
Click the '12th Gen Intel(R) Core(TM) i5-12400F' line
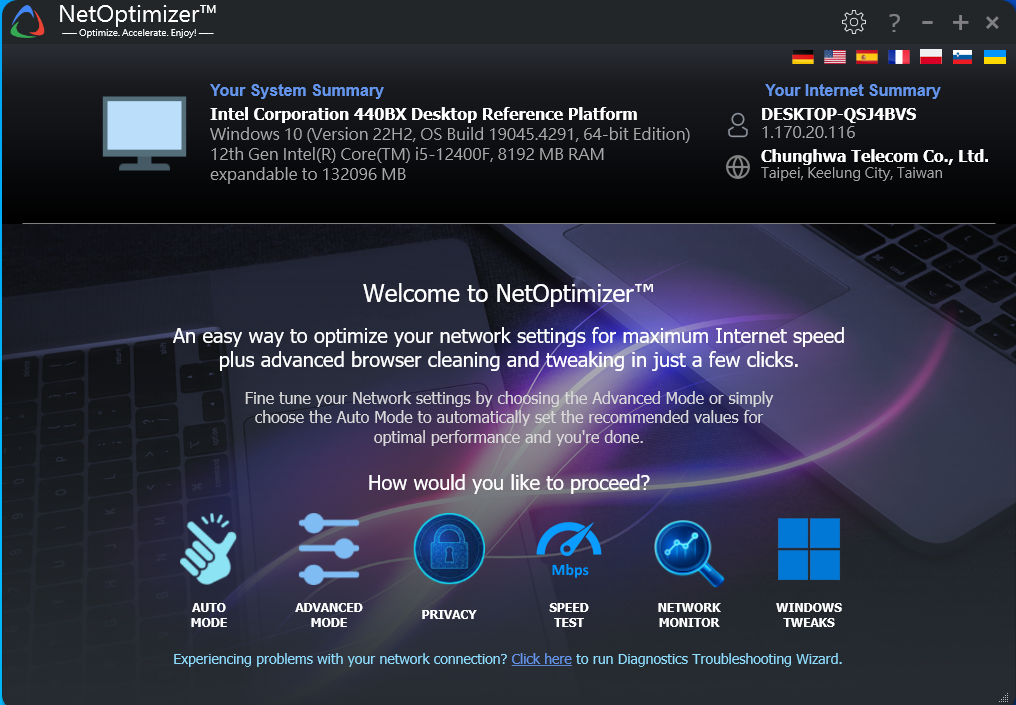point(407,154)
